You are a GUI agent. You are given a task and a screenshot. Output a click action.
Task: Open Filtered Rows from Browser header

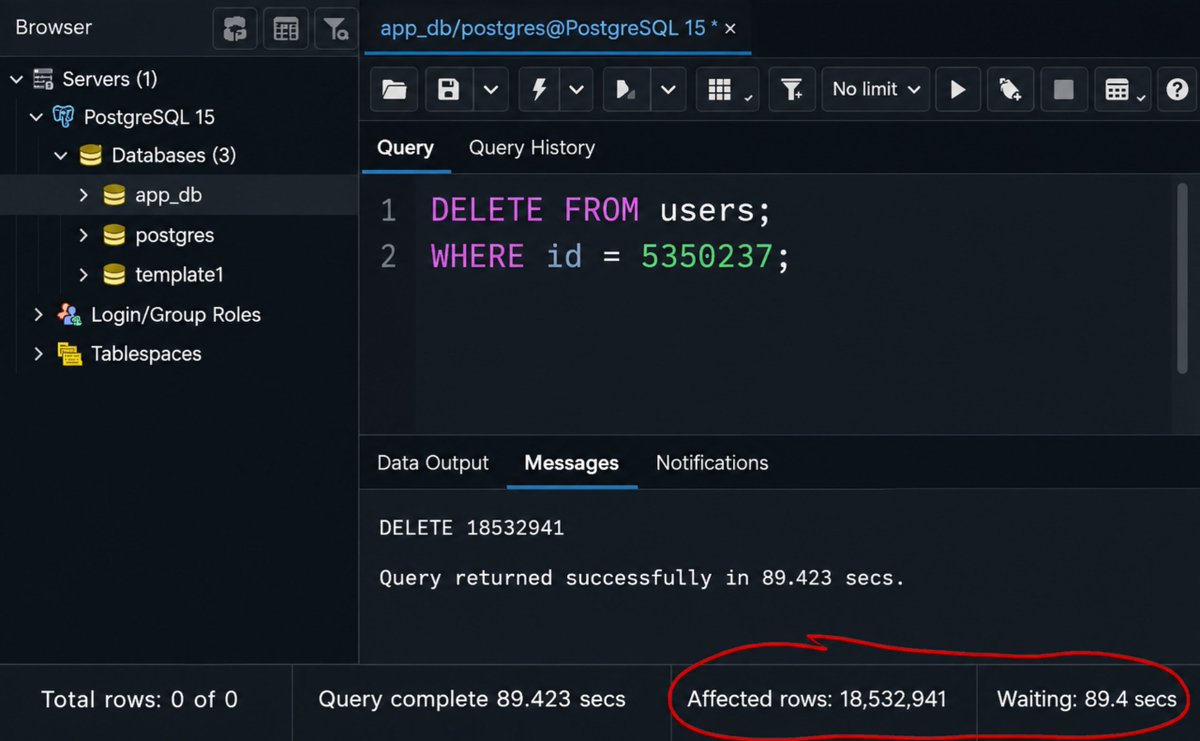click(x=335, y=29)
